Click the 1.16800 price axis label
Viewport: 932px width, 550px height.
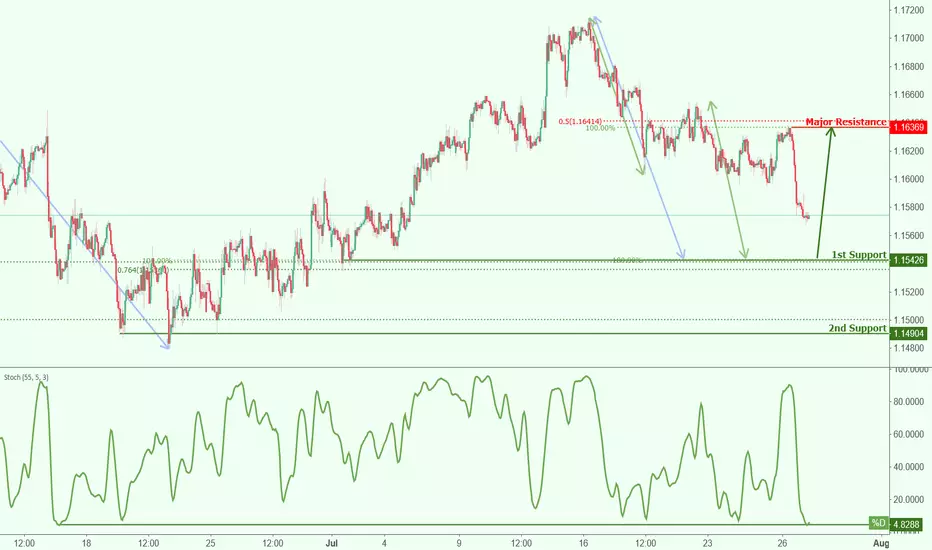(x=908, y=67)
